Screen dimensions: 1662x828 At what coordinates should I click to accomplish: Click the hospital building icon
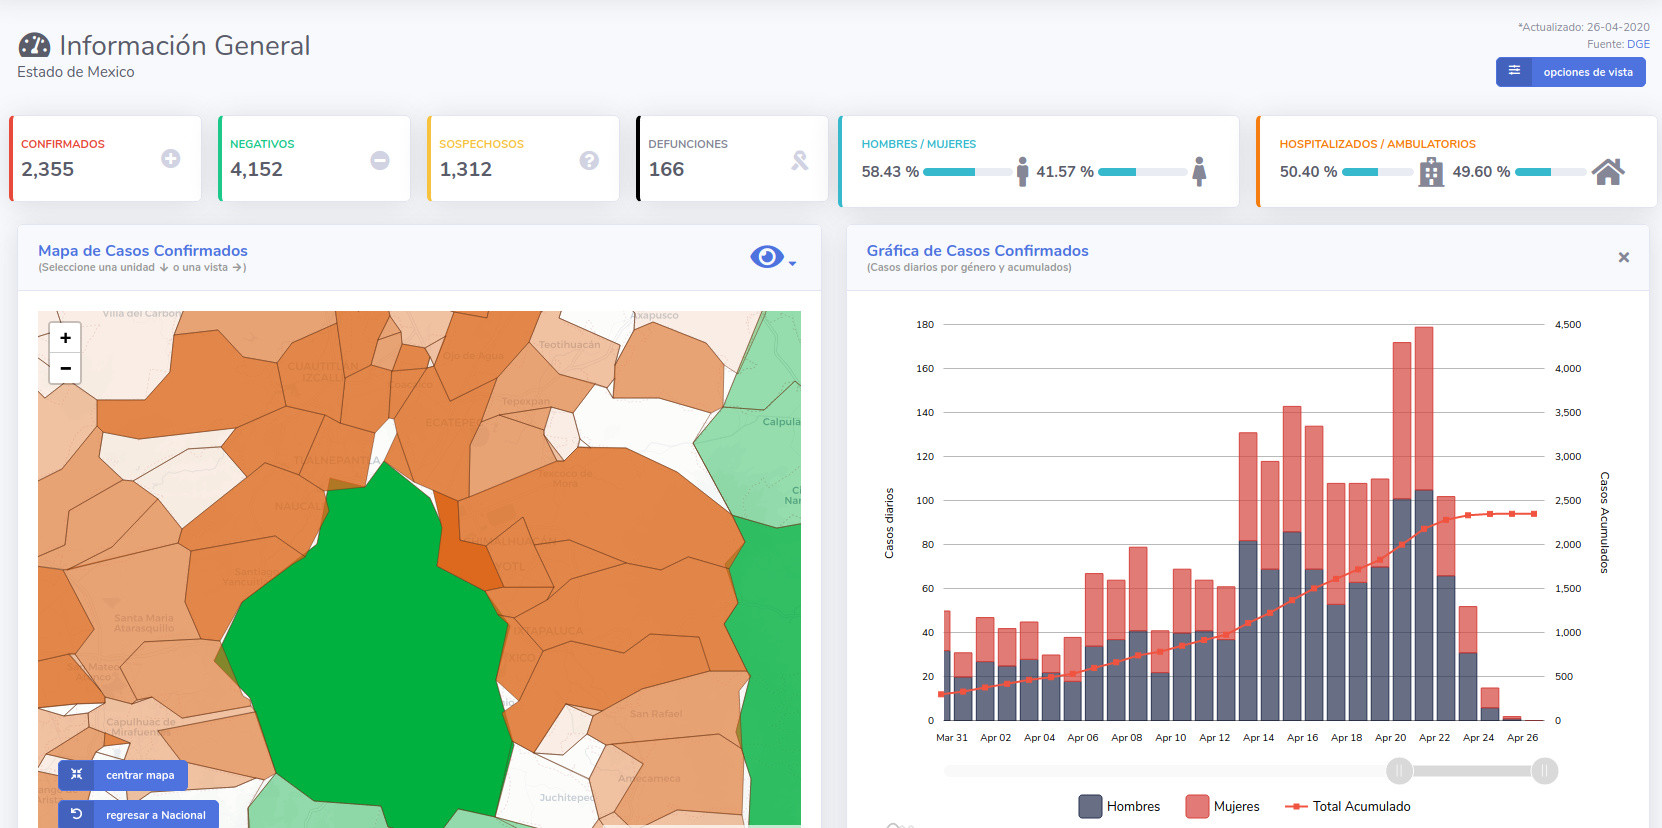(1431, 172)
